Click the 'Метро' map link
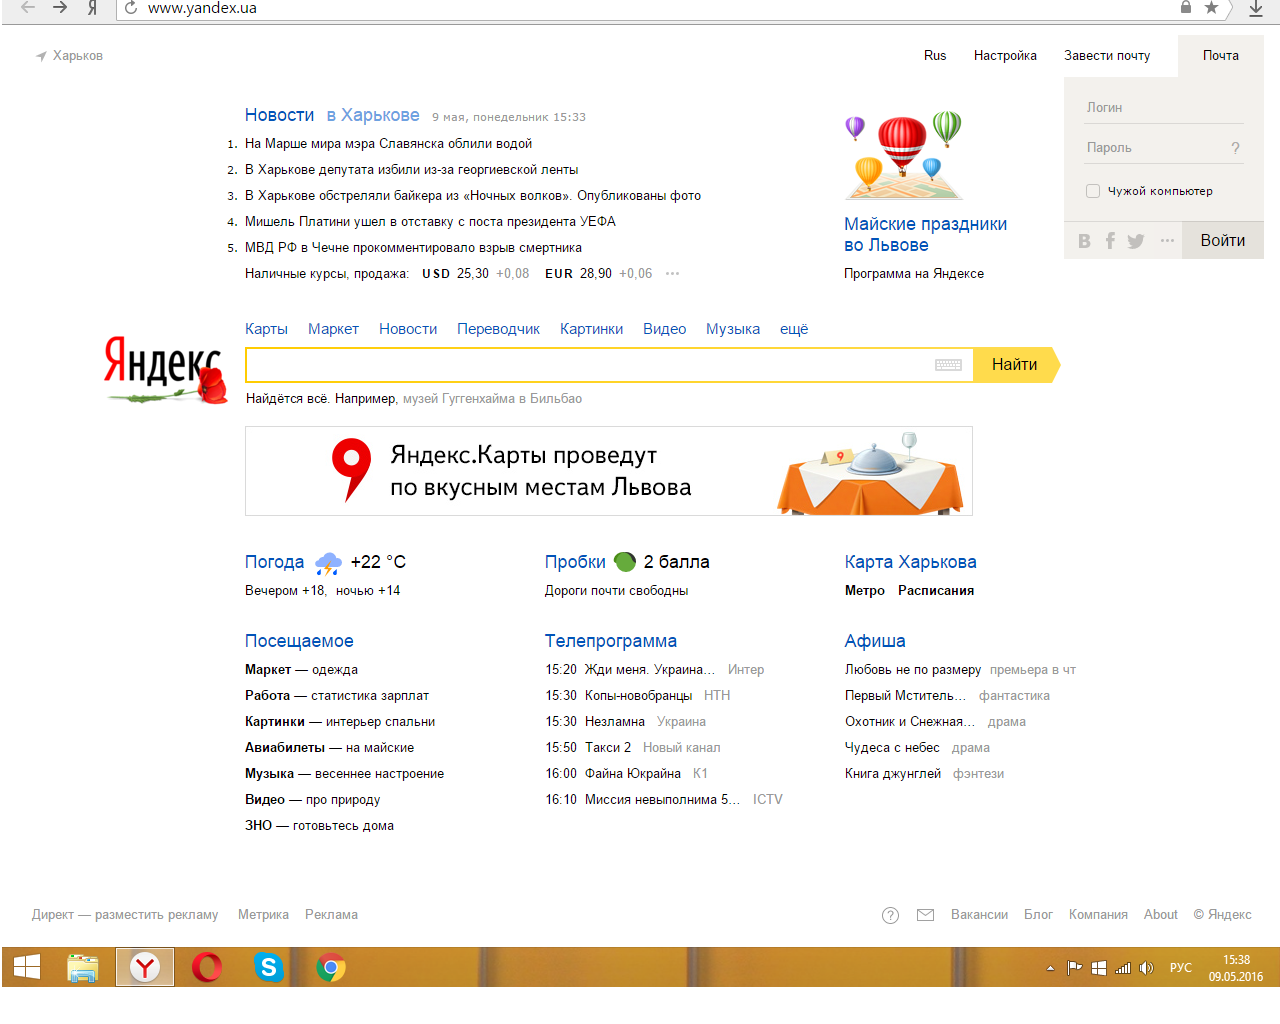Screen dimensions: 1280x1024 pyautogui.click(x=865, y=591)
